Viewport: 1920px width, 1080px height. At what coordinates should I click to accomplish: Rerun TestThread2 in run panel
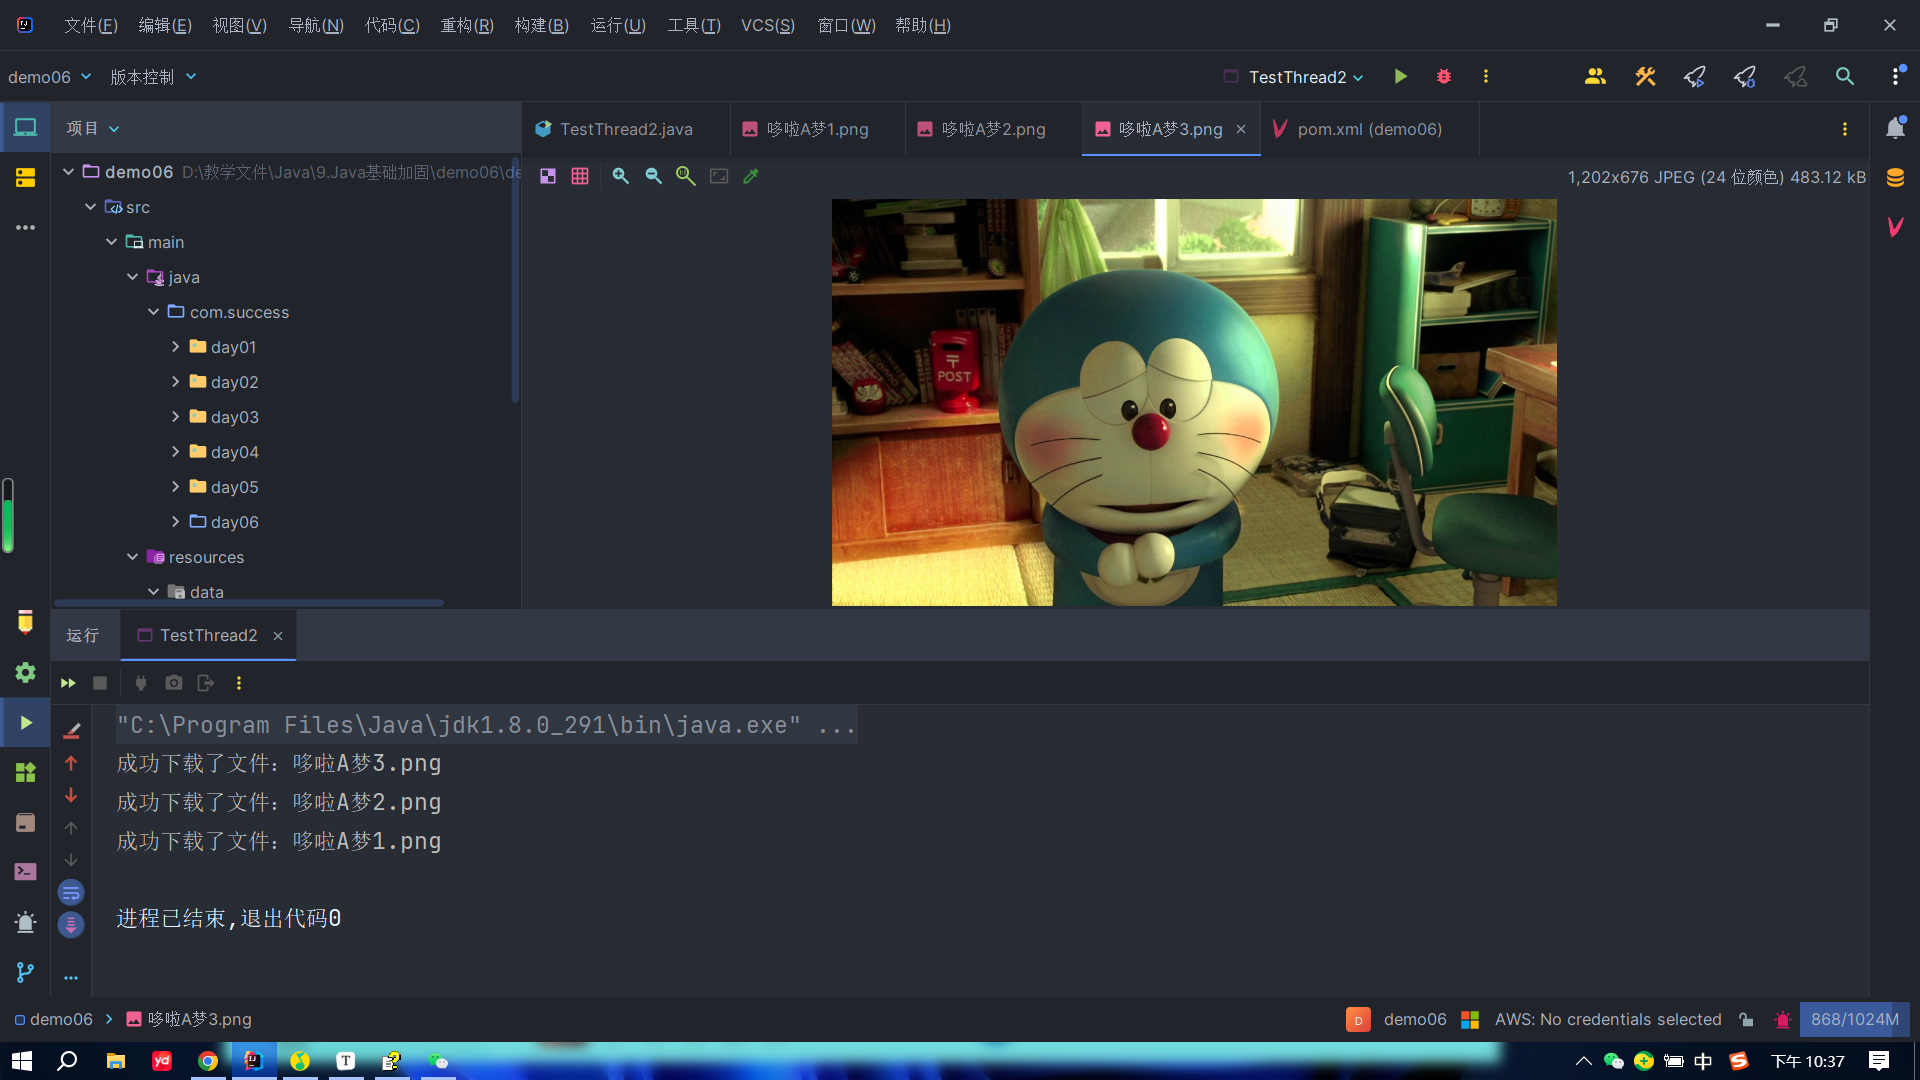coord(68,683)
